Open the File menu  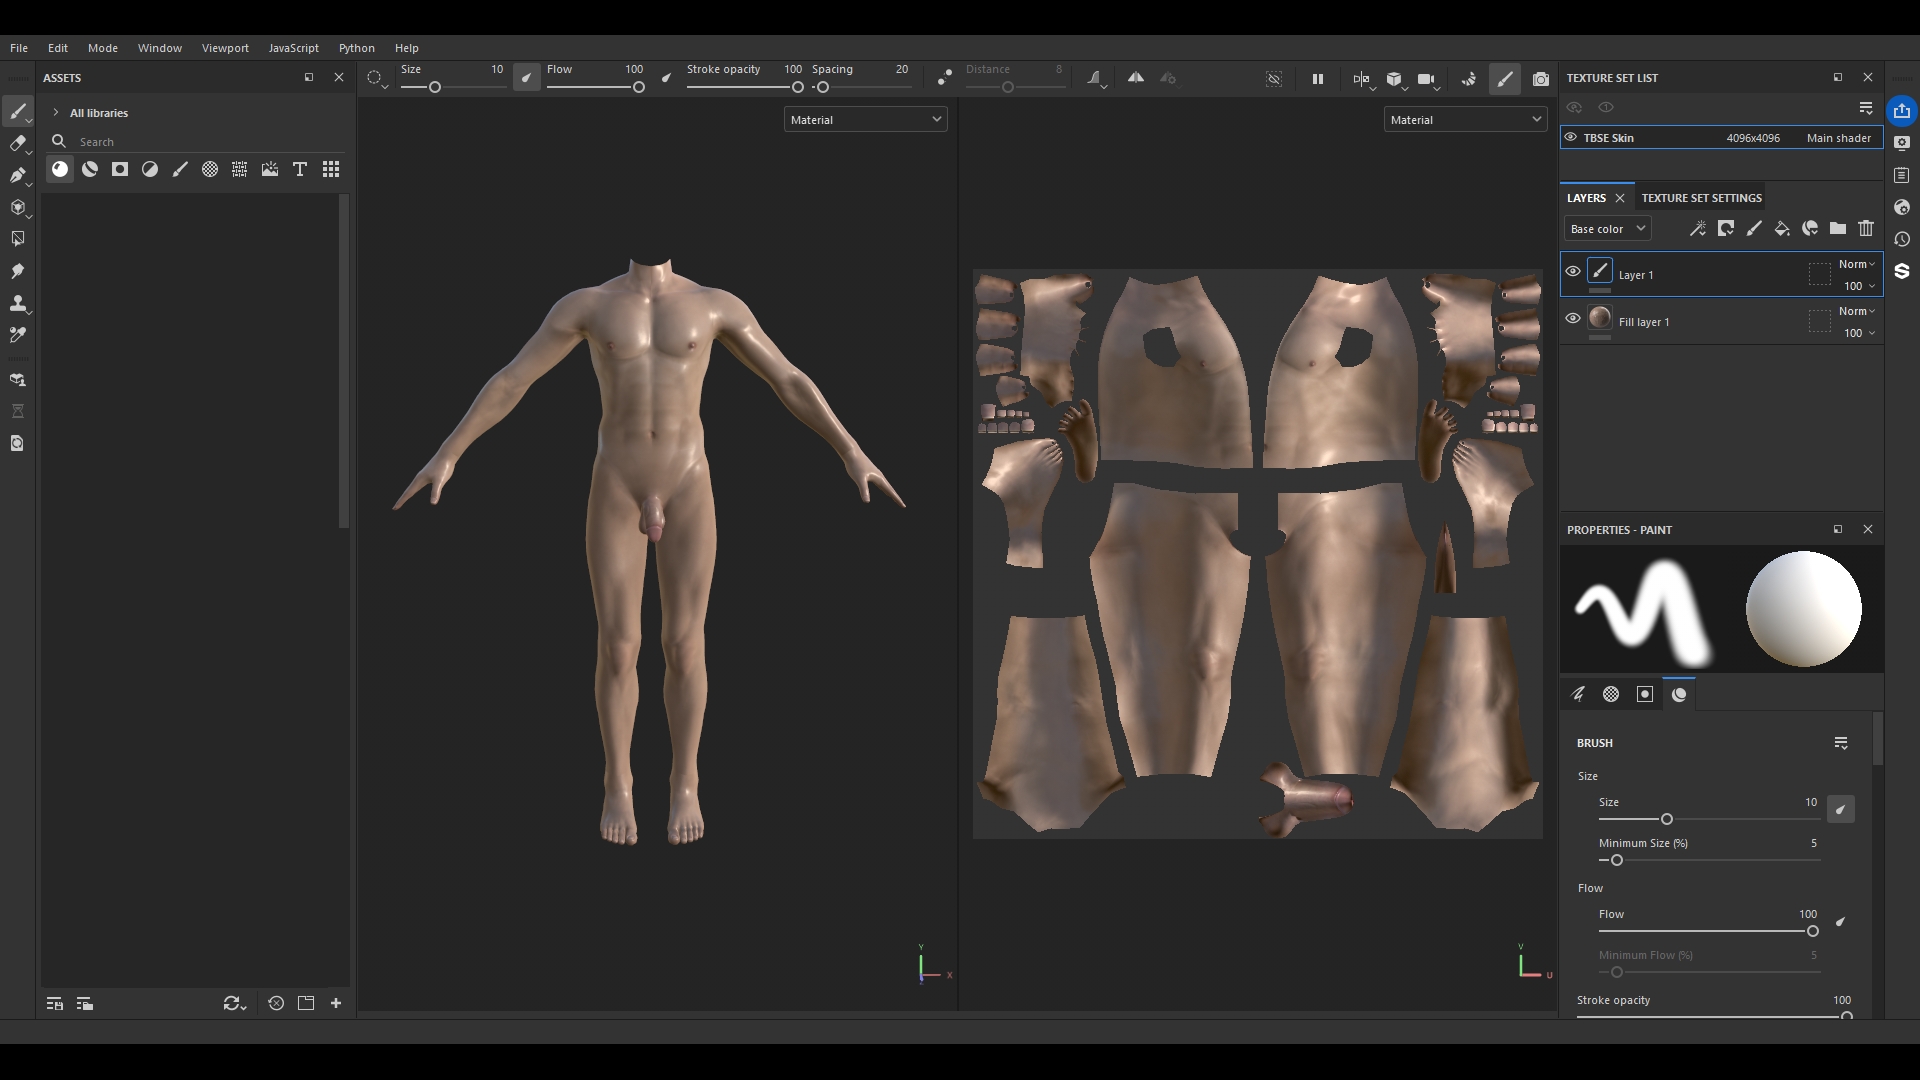[19, 48]
